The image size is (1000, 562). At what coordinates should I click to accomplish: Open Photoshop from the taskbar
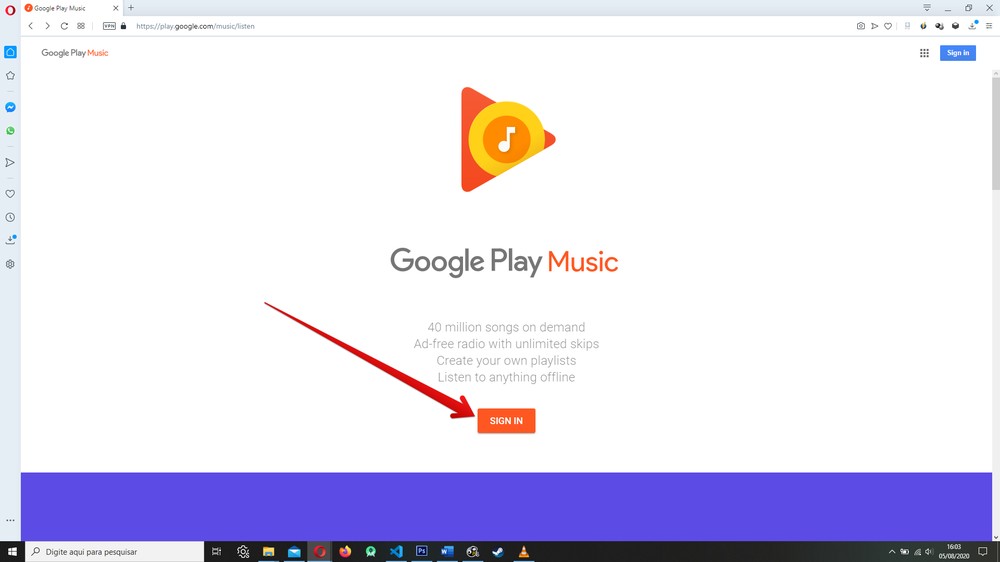[422, 552]
